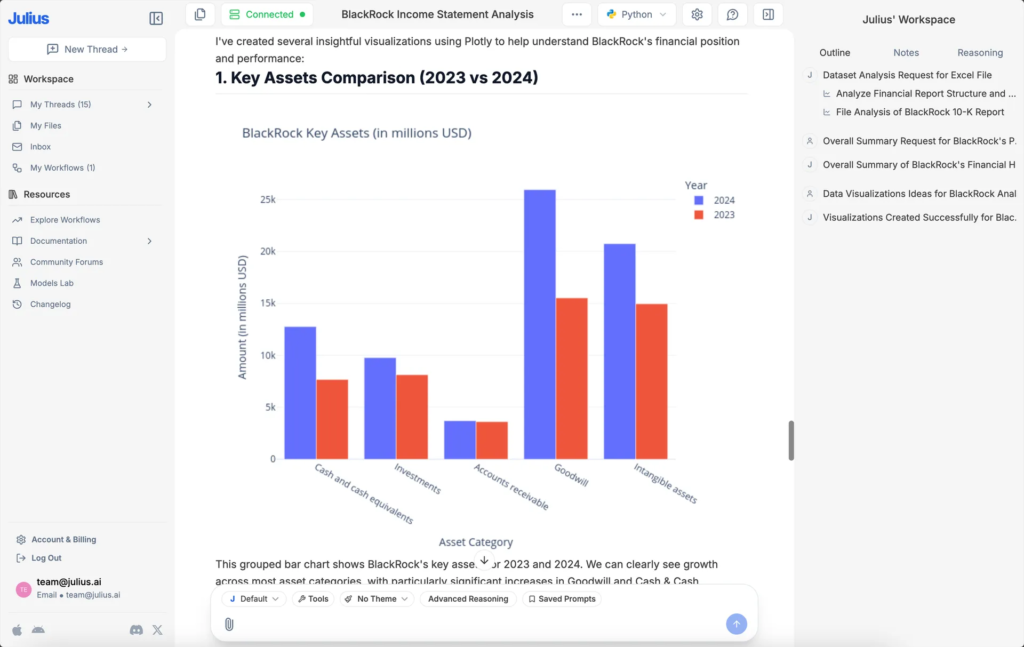Viewport: 1024px width, 647px height.
Task: Click the Android app icon
Action: coord(38,630)
